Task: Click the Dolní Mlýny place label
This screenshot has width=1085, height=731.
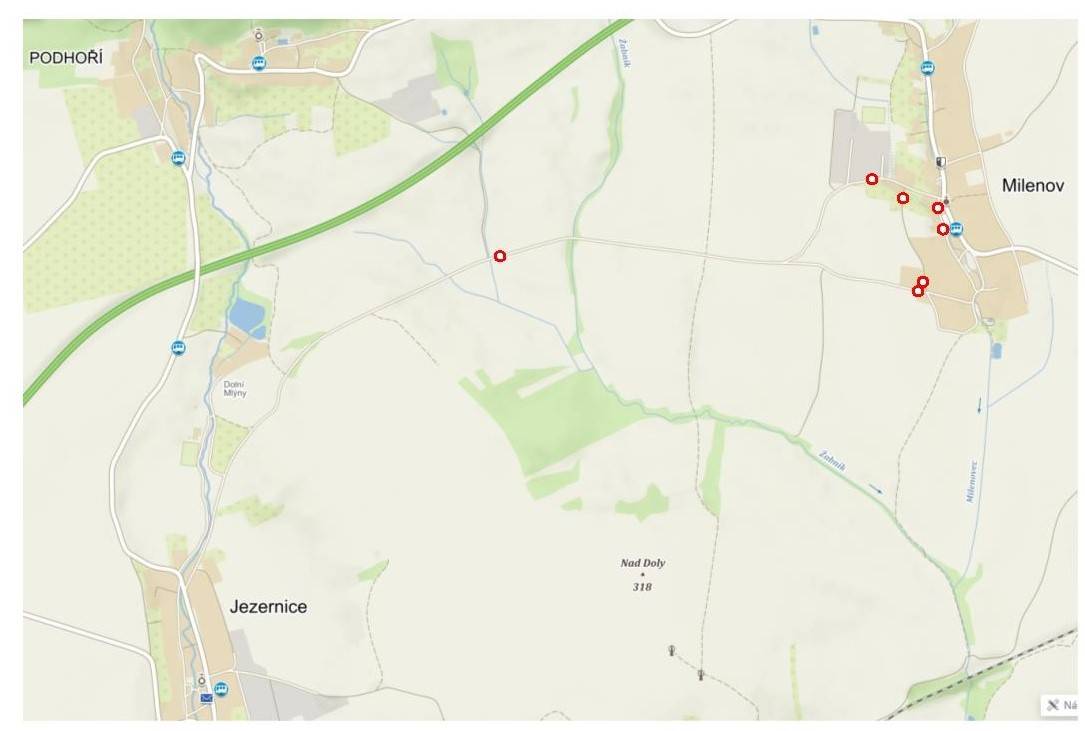Action: pyautogui.click(x=235, y=388)
